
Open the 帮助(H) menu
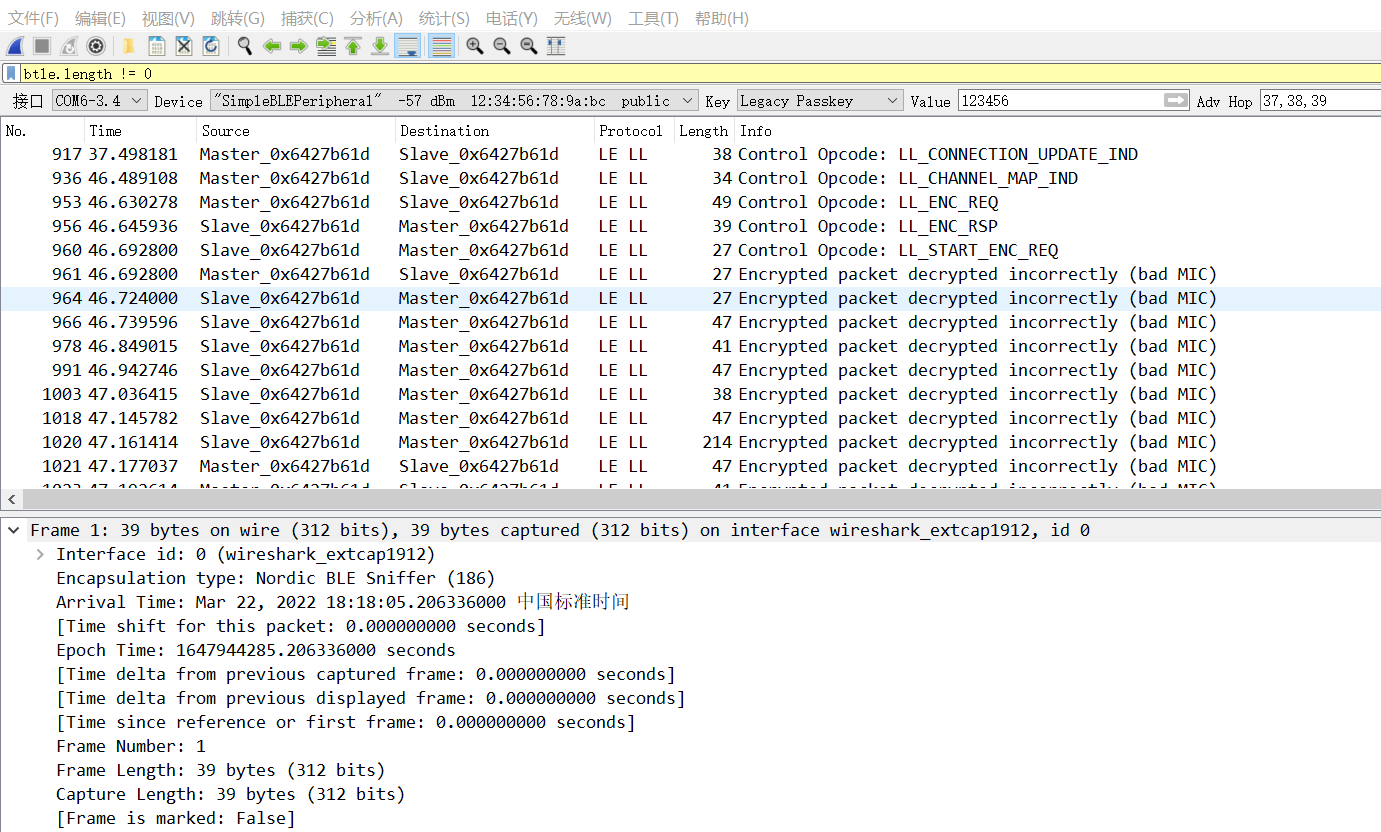(x=722, y=18)
